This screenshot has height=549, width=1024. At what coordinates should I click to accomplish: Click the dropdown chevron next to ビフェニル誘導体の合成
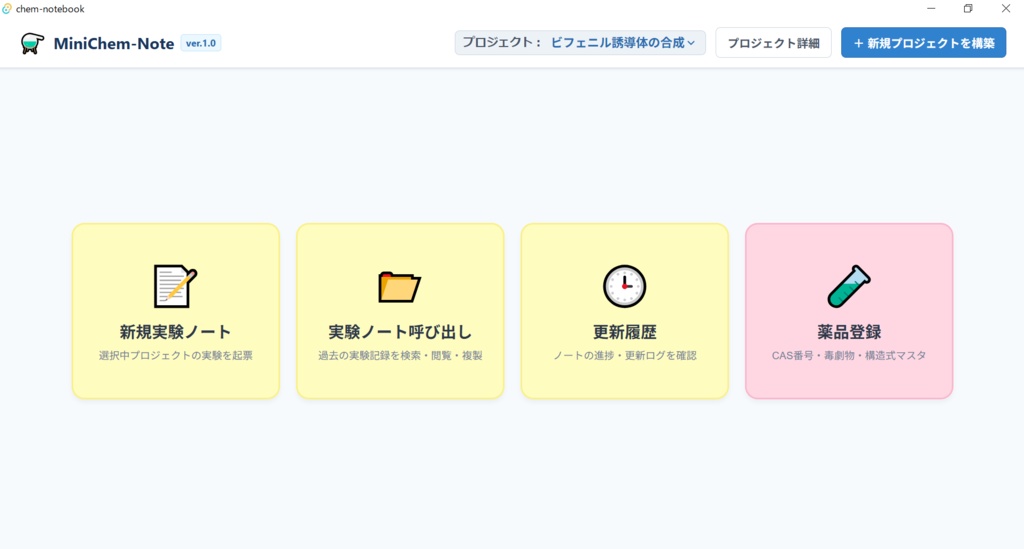click(x=692, y=43)
